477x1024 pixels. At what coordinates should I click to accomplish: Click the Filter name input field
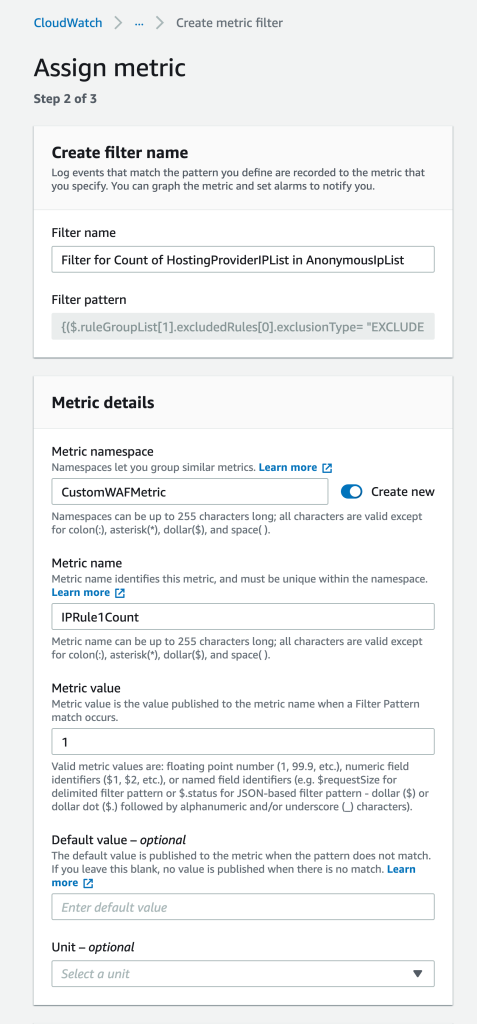point(243,259)
